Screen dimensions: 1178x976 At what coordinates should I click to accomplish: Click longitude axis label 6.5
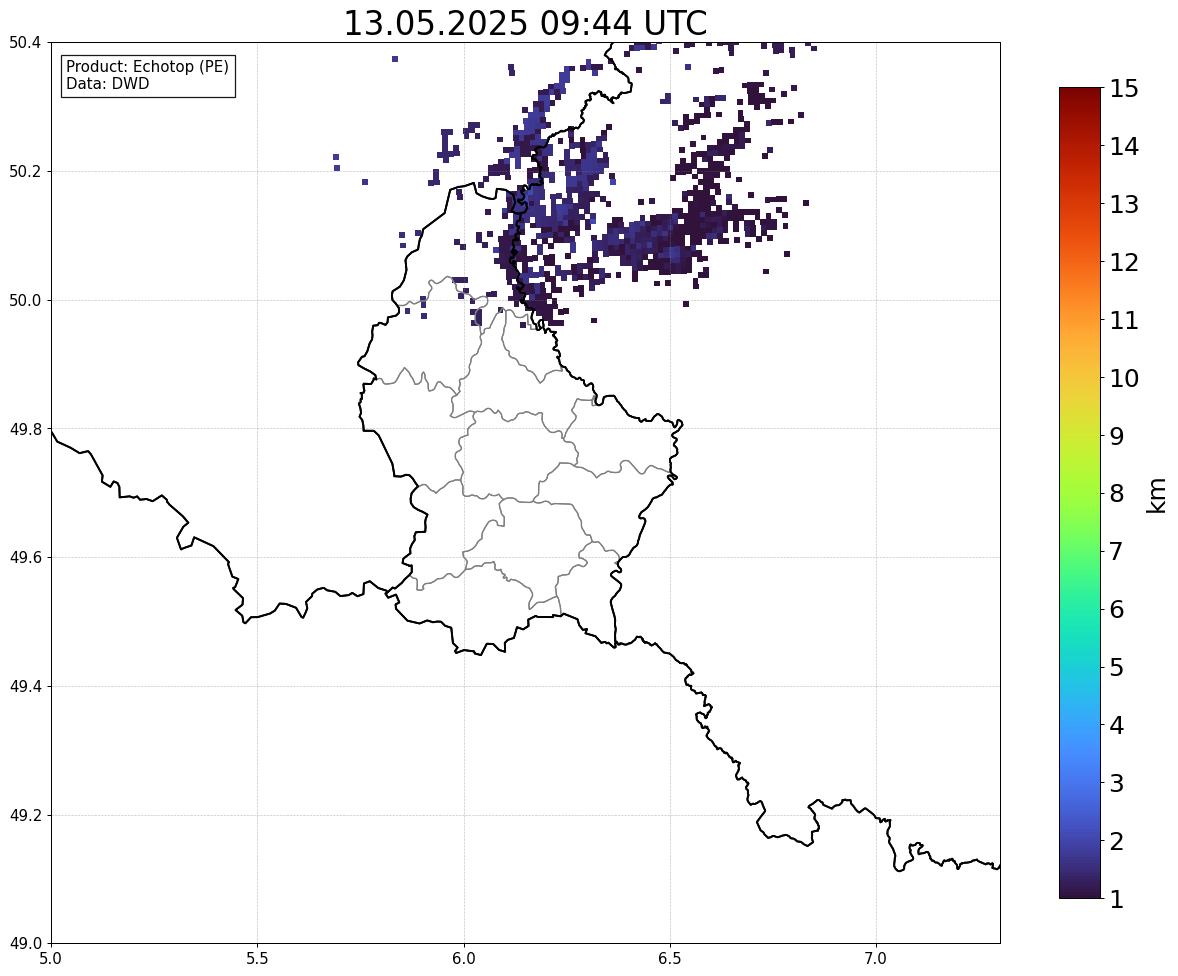pos(670,959)
